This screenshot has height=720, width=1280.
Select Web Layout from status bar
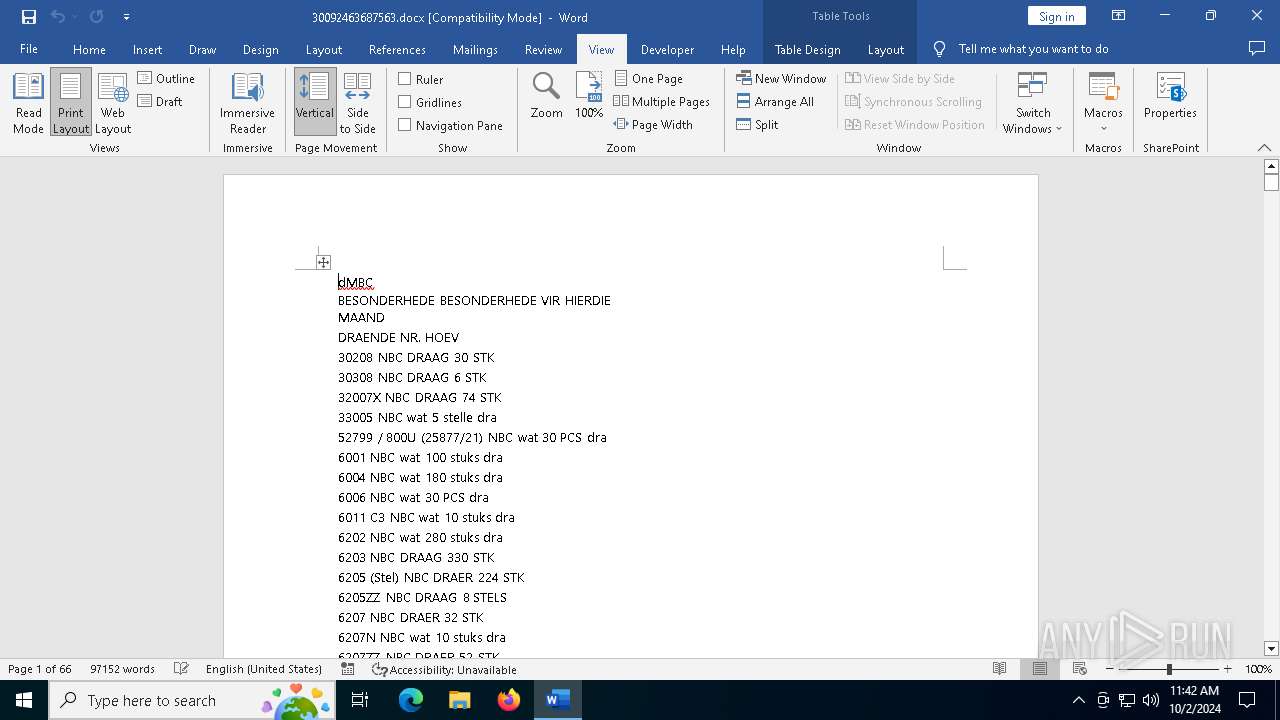(x=1080, y=669)
